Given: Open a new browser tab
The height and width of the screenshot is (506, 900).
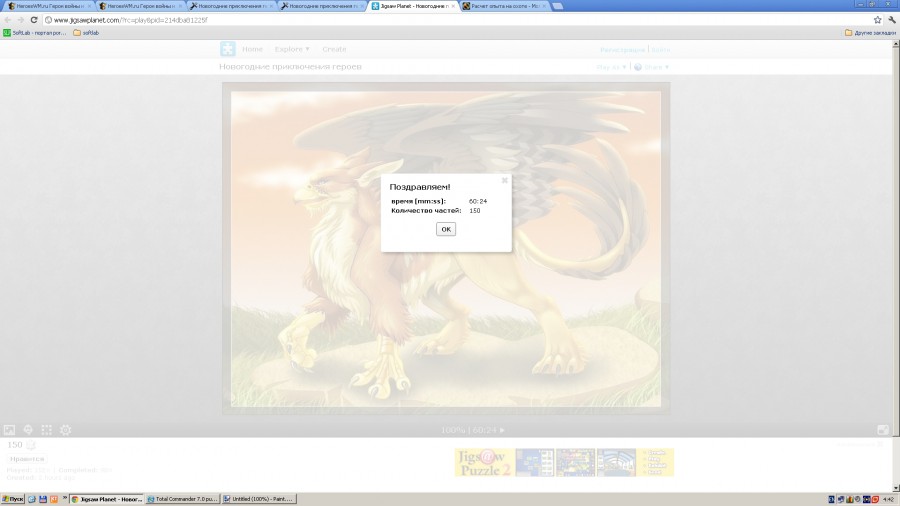Looking at the screenshot, I should click(x=557, y=6).
